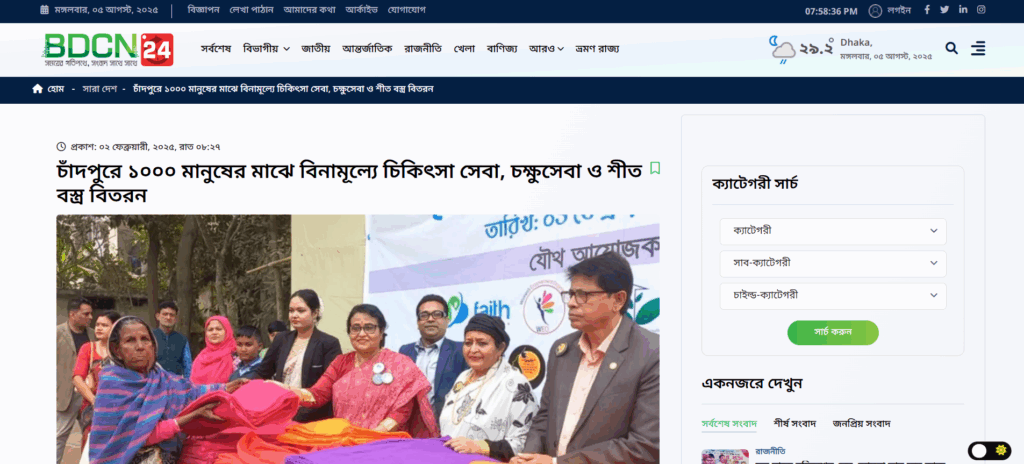This screenshot has width=1024, height=464.
Task: Expand the চাইল্ড-ক্যাটেগরী dropdown
Action: 833,296
